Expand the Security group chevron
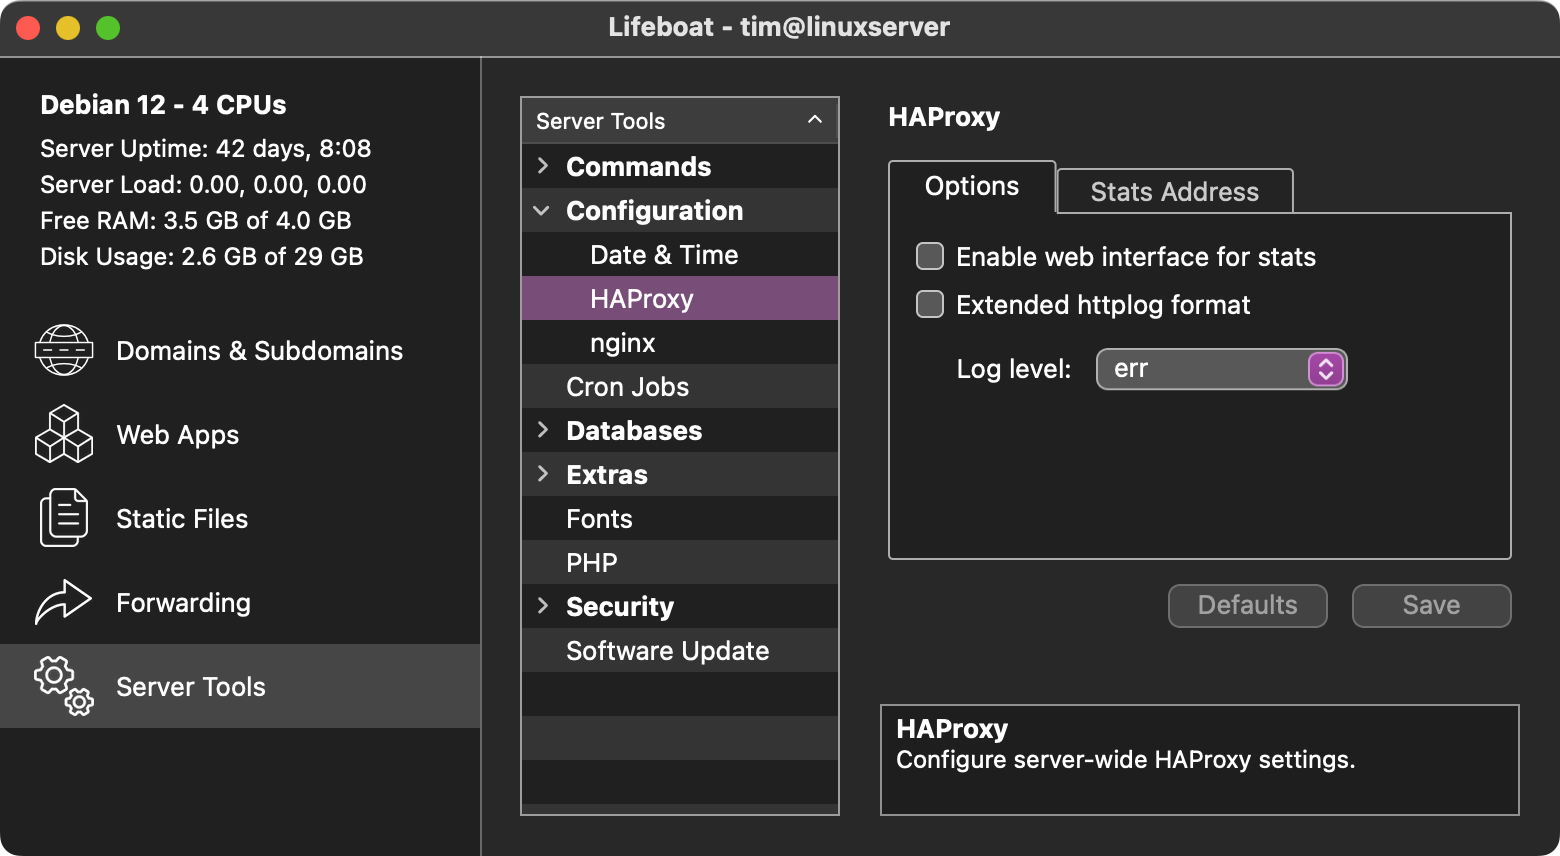The width and height of the screenshot is (1560, 856). pyautogui.click(x=543, y=606)
